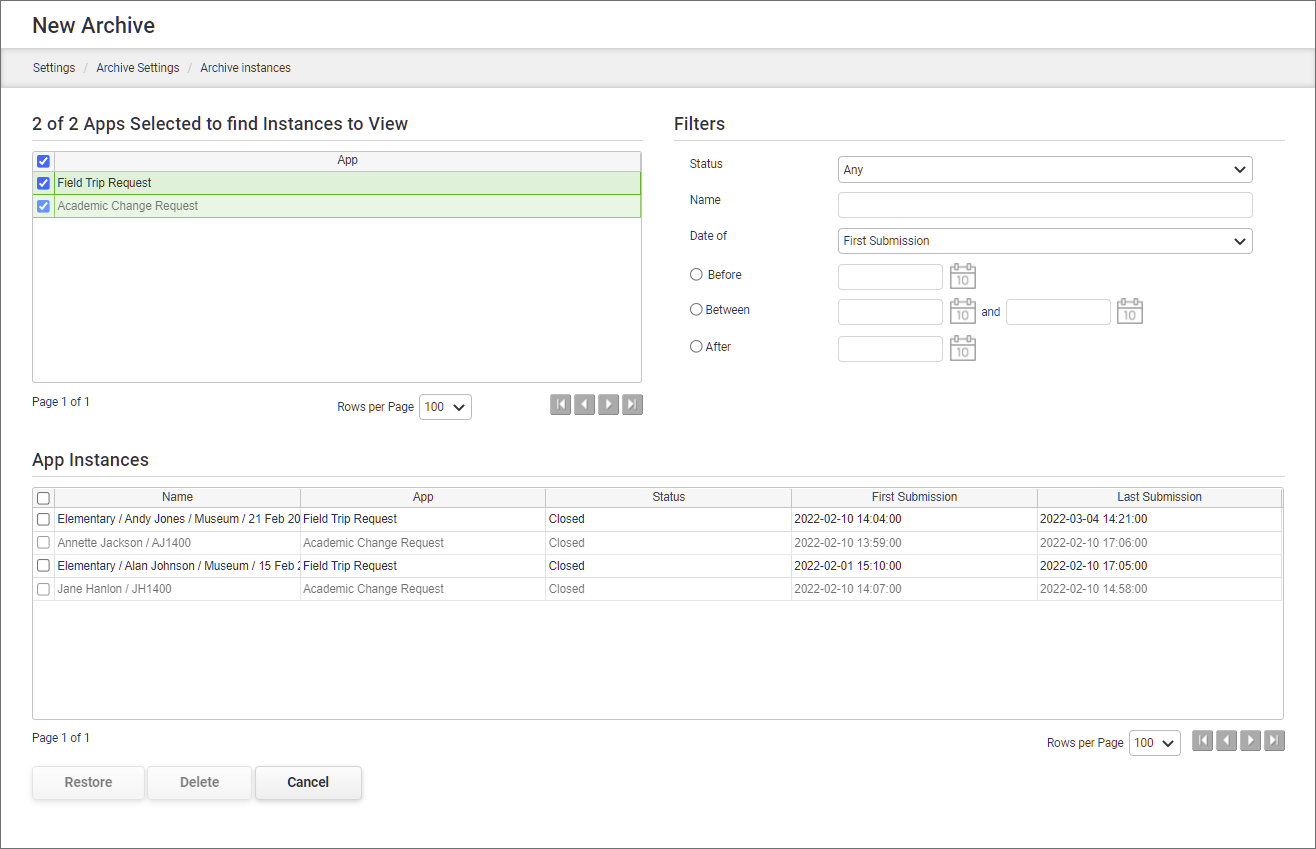The height and width of the screenshot is (849, 1316).
Task: Uncheck the Academic Change Request app
Action: 43,206
